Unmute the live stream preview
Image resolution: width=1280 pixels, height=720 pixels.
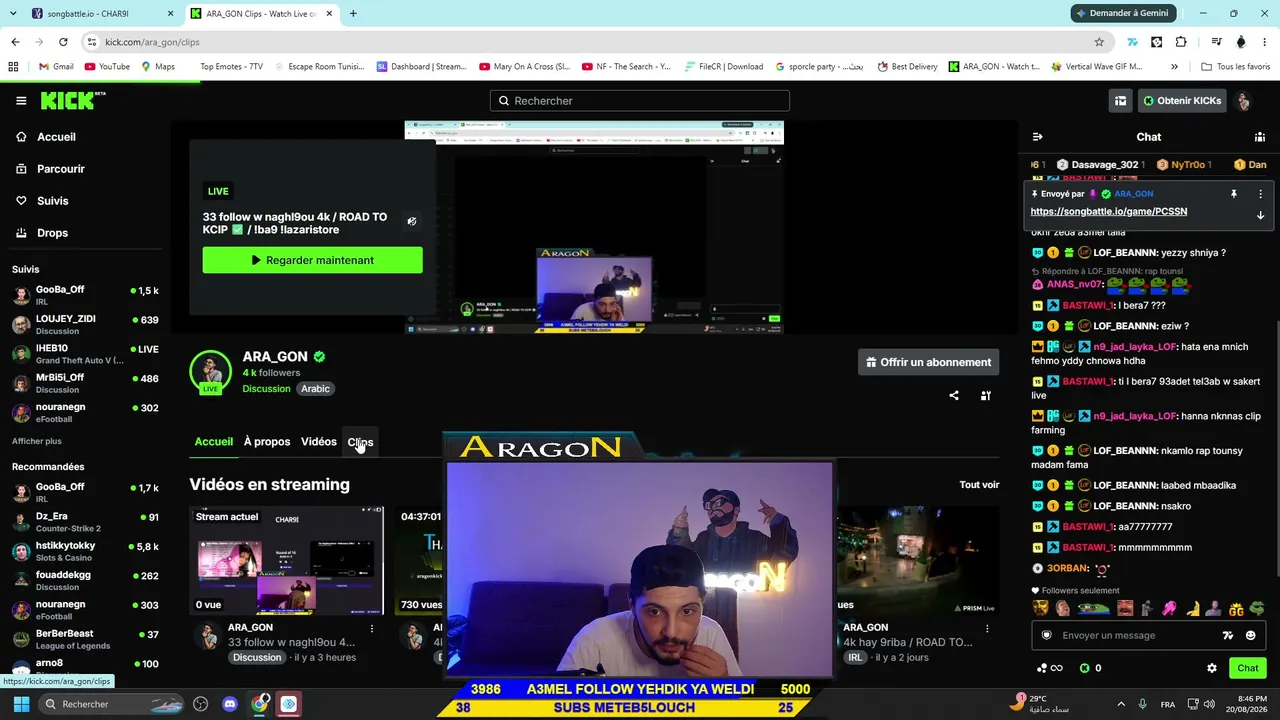[411, 222]
